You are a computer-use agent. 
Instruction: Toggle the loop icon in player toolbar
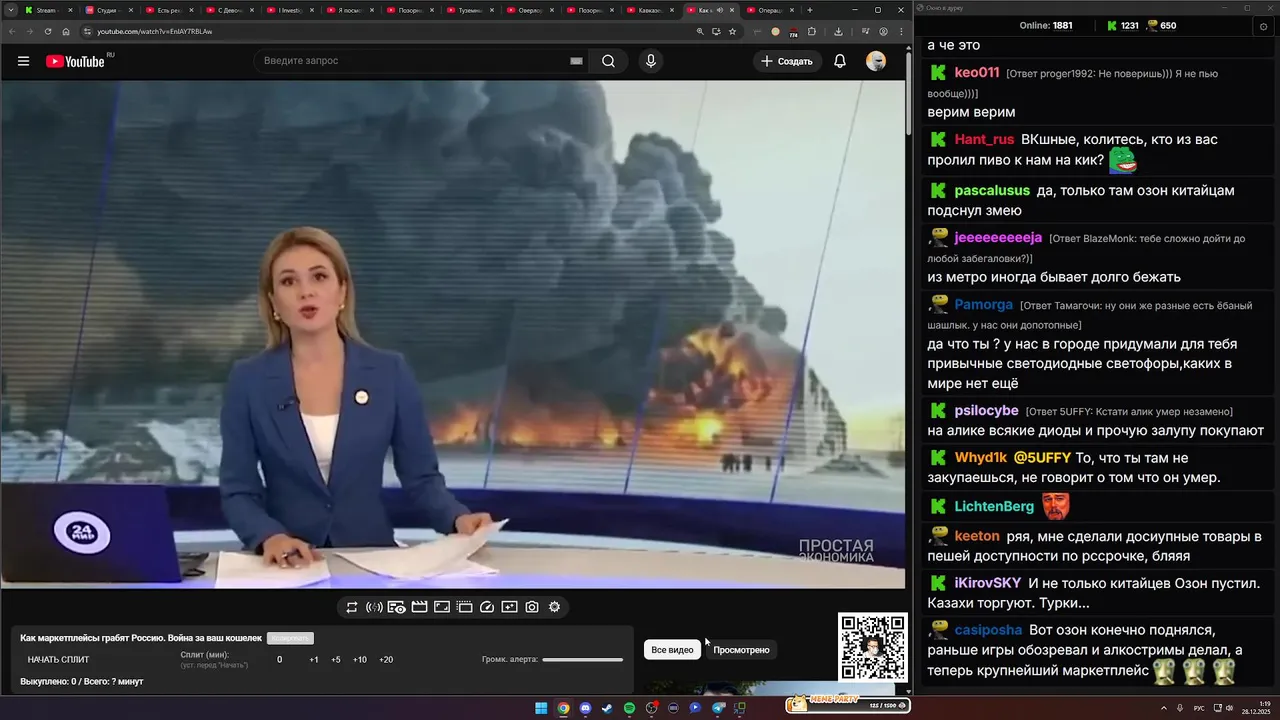click(352, 607)
